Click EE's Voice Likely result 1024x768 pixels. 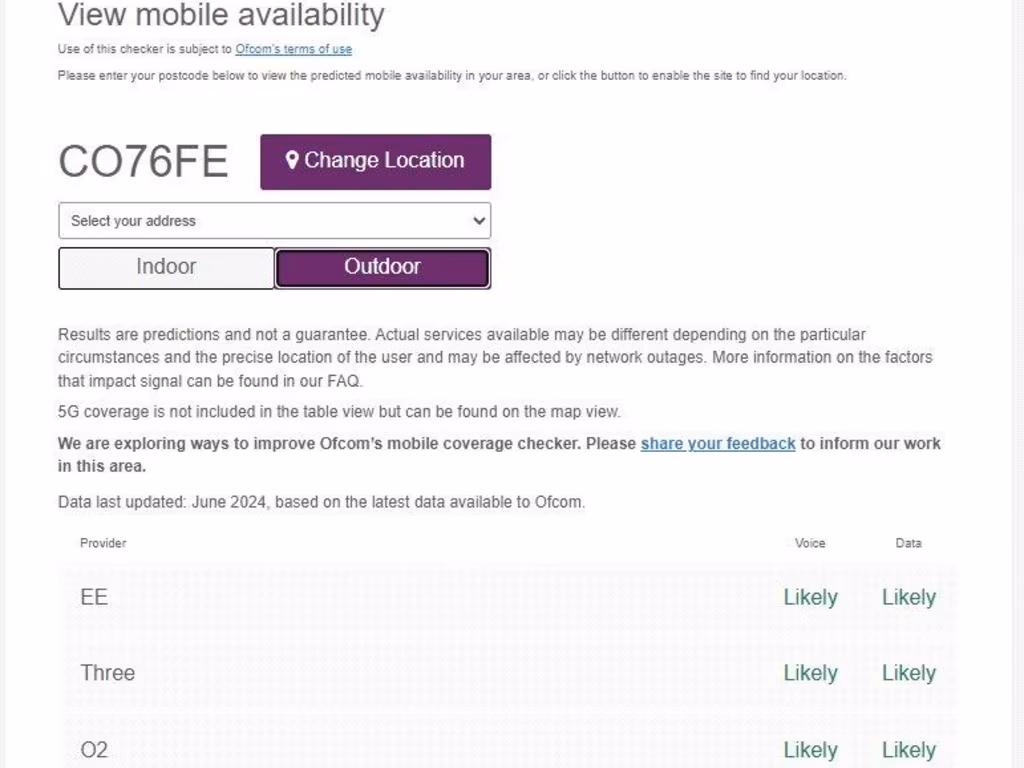810,597
